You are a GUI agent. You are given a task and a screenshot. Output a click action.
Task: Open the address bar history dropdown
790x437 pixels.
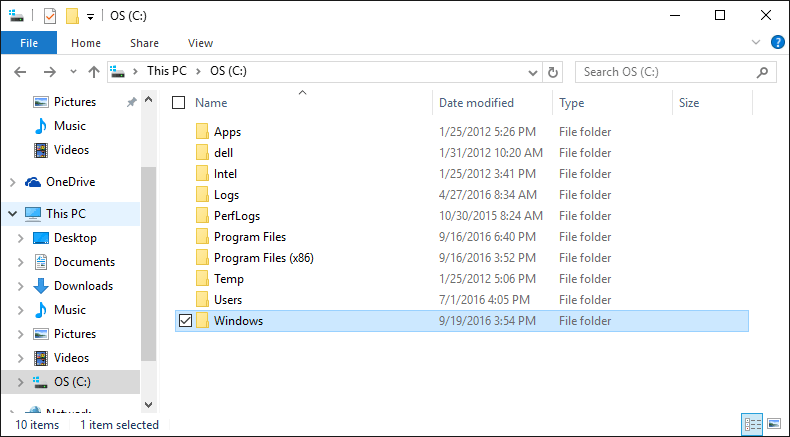[x=533, y=73]
